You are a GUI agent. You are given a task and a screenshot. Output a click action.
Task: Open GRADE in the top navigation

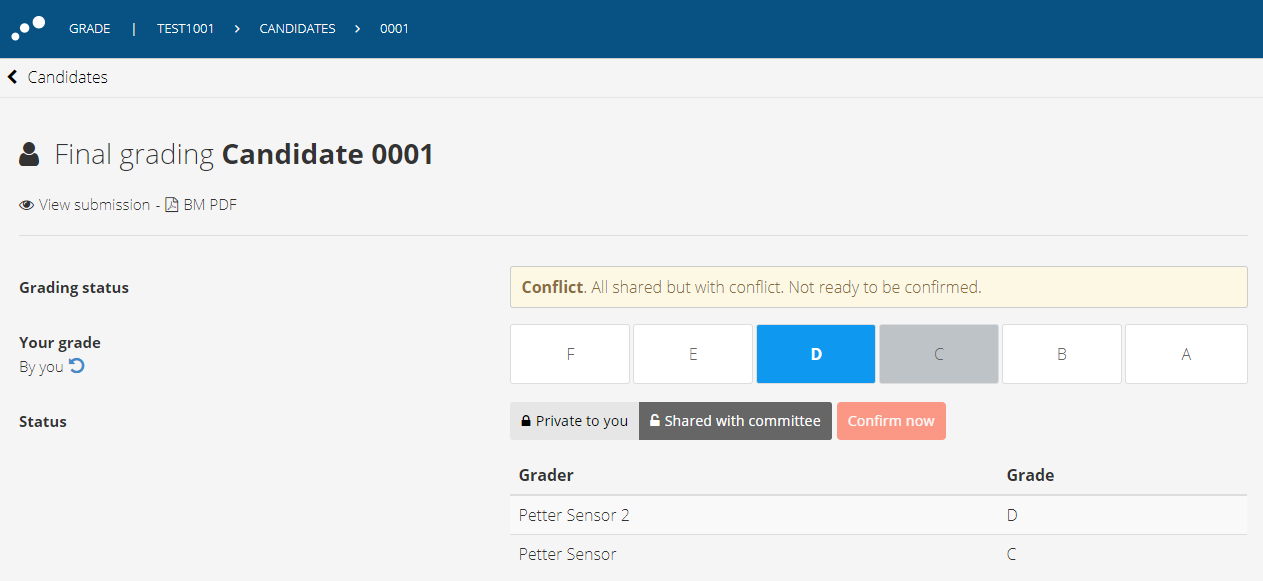[90, 29]
